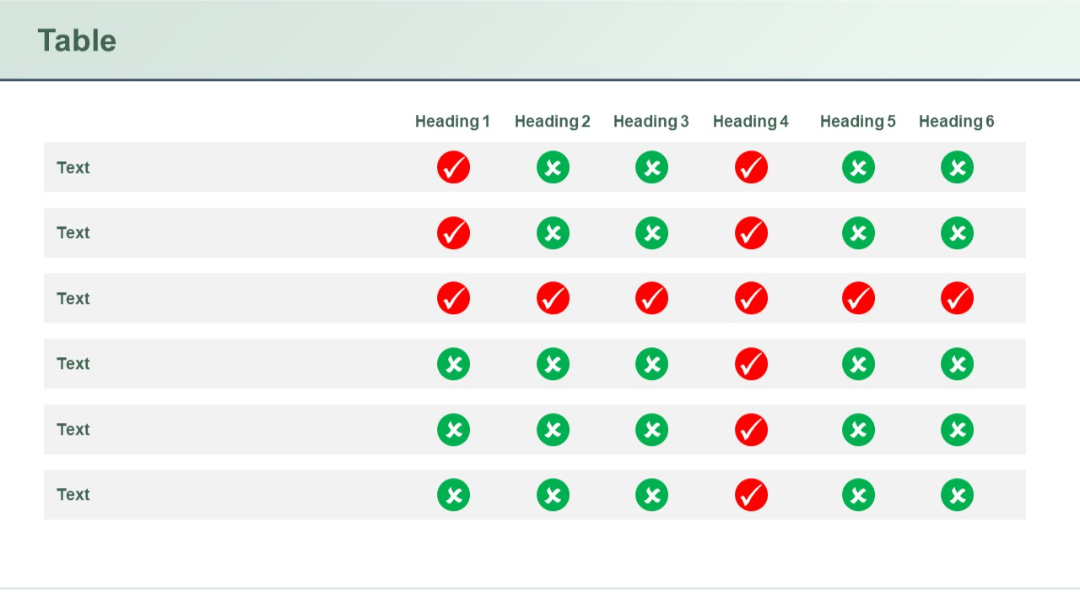Click the Table title text
The height and width of the screenshot is (608, 1080).
click(x=77, y=41)
